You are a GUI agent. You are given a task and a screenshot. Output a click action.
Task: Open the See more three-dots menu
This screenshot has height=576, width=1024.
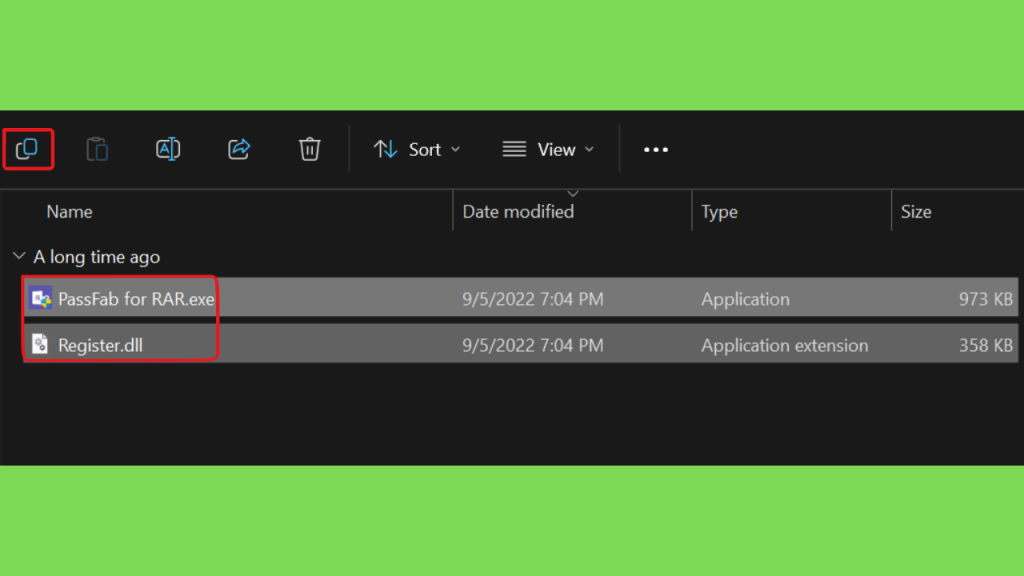pyautogui.click(x=656, y=150)
